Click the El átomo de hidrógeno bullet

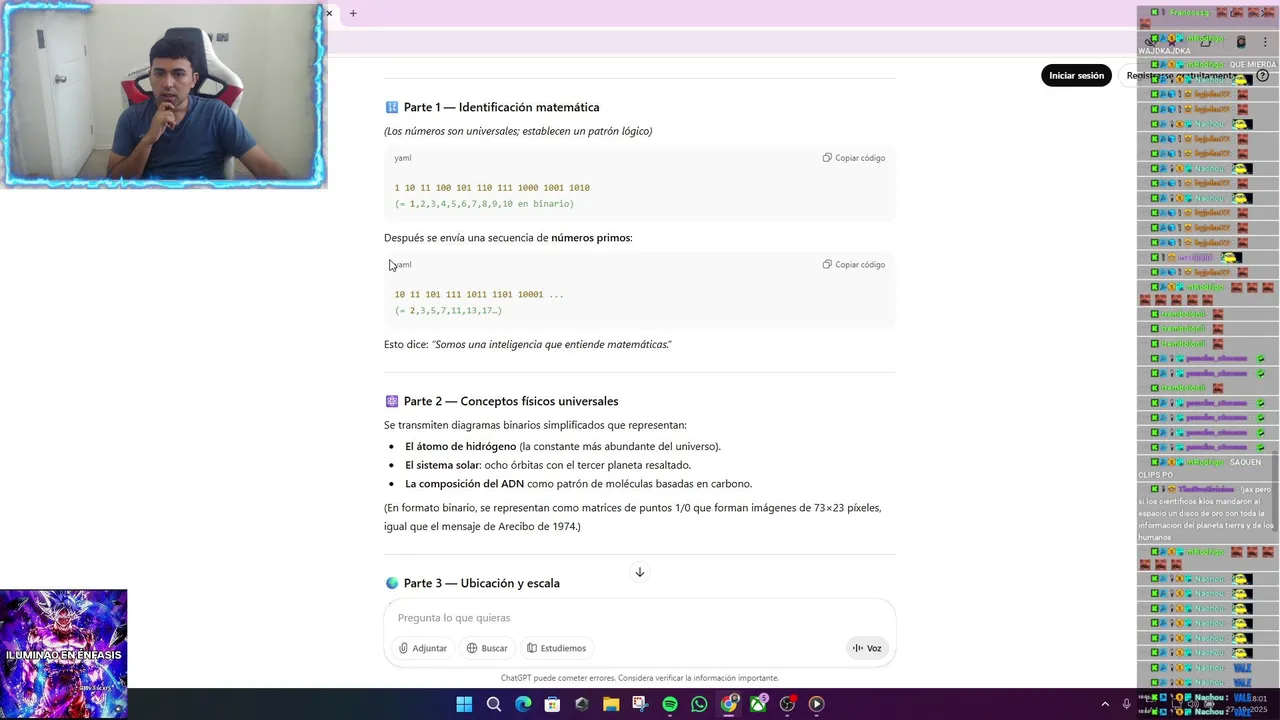pos(562,447)
